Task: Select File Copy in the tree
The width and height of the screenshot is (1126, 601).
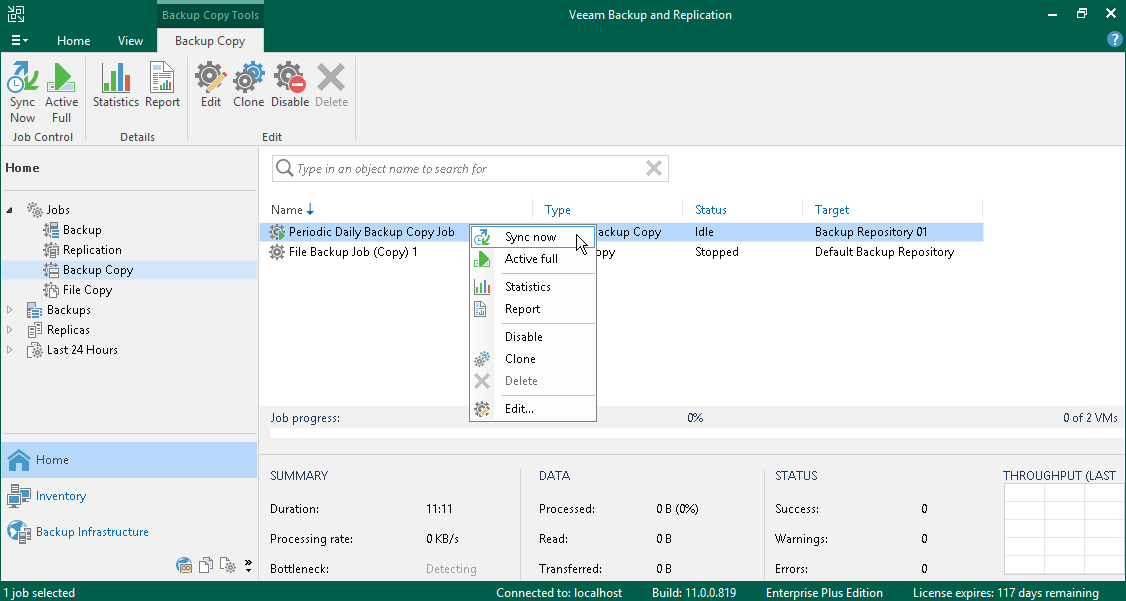Action: 87,290
